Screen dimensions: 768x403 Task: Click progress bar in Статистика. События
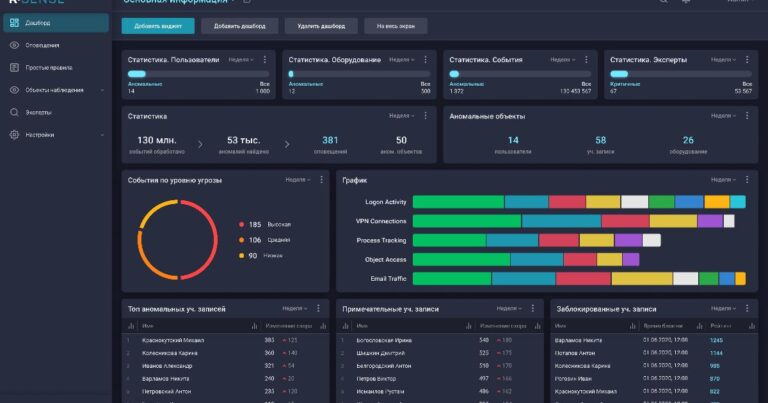(520, 74)
